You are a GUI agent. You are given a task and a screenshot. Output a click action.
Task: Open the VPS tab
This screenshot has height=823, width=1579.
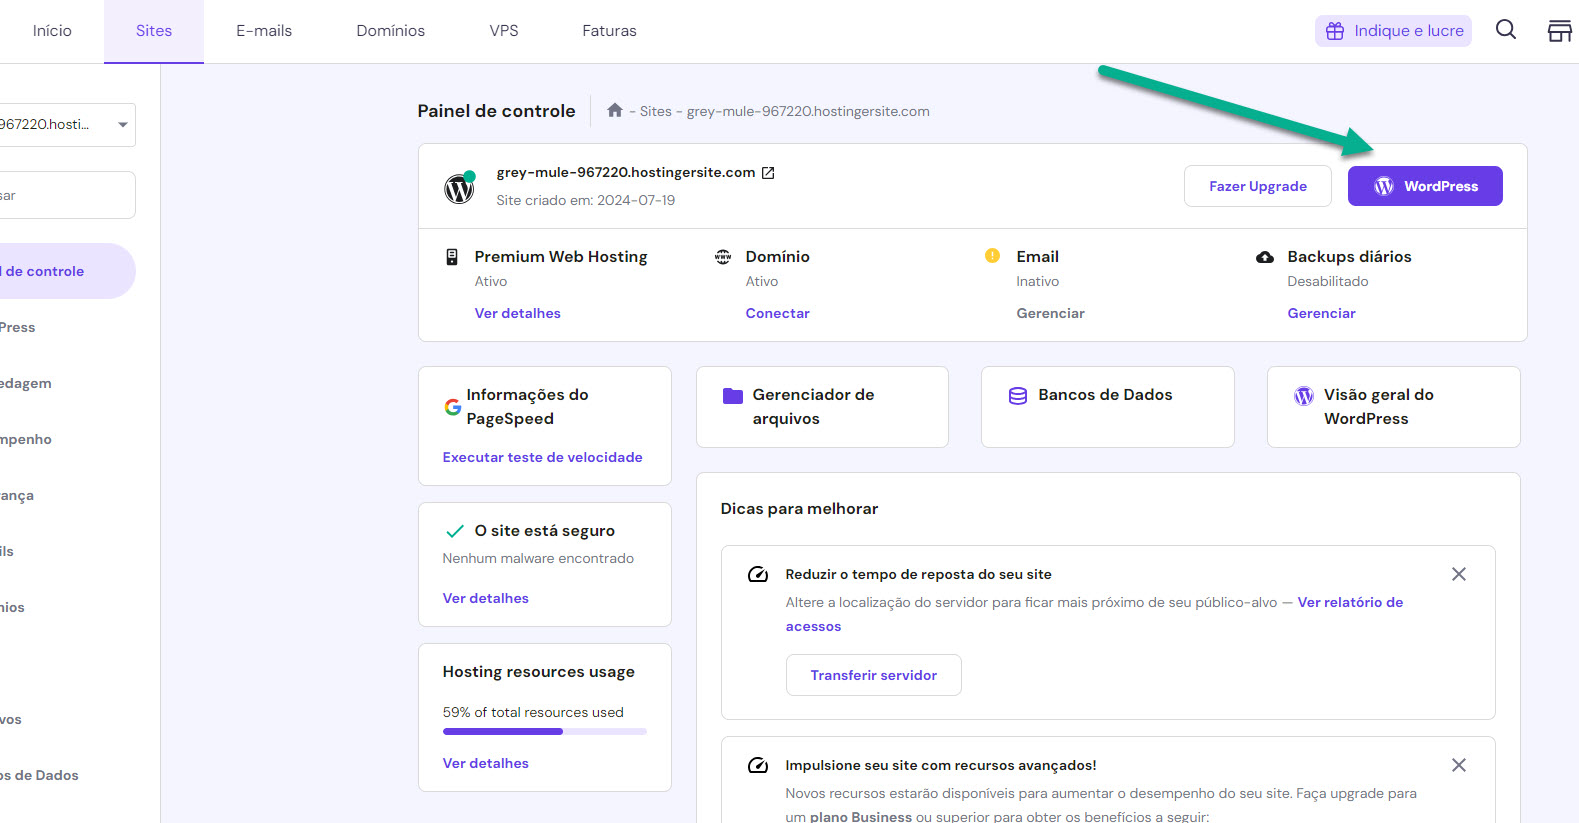point(504,31)
